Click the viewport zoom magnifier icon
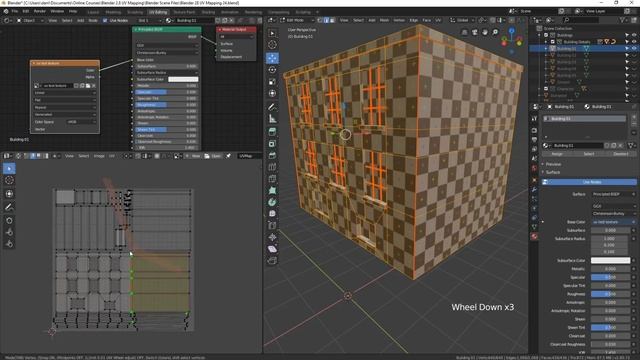Viewport: 640px width, 360px height. (x=495, y=32)
